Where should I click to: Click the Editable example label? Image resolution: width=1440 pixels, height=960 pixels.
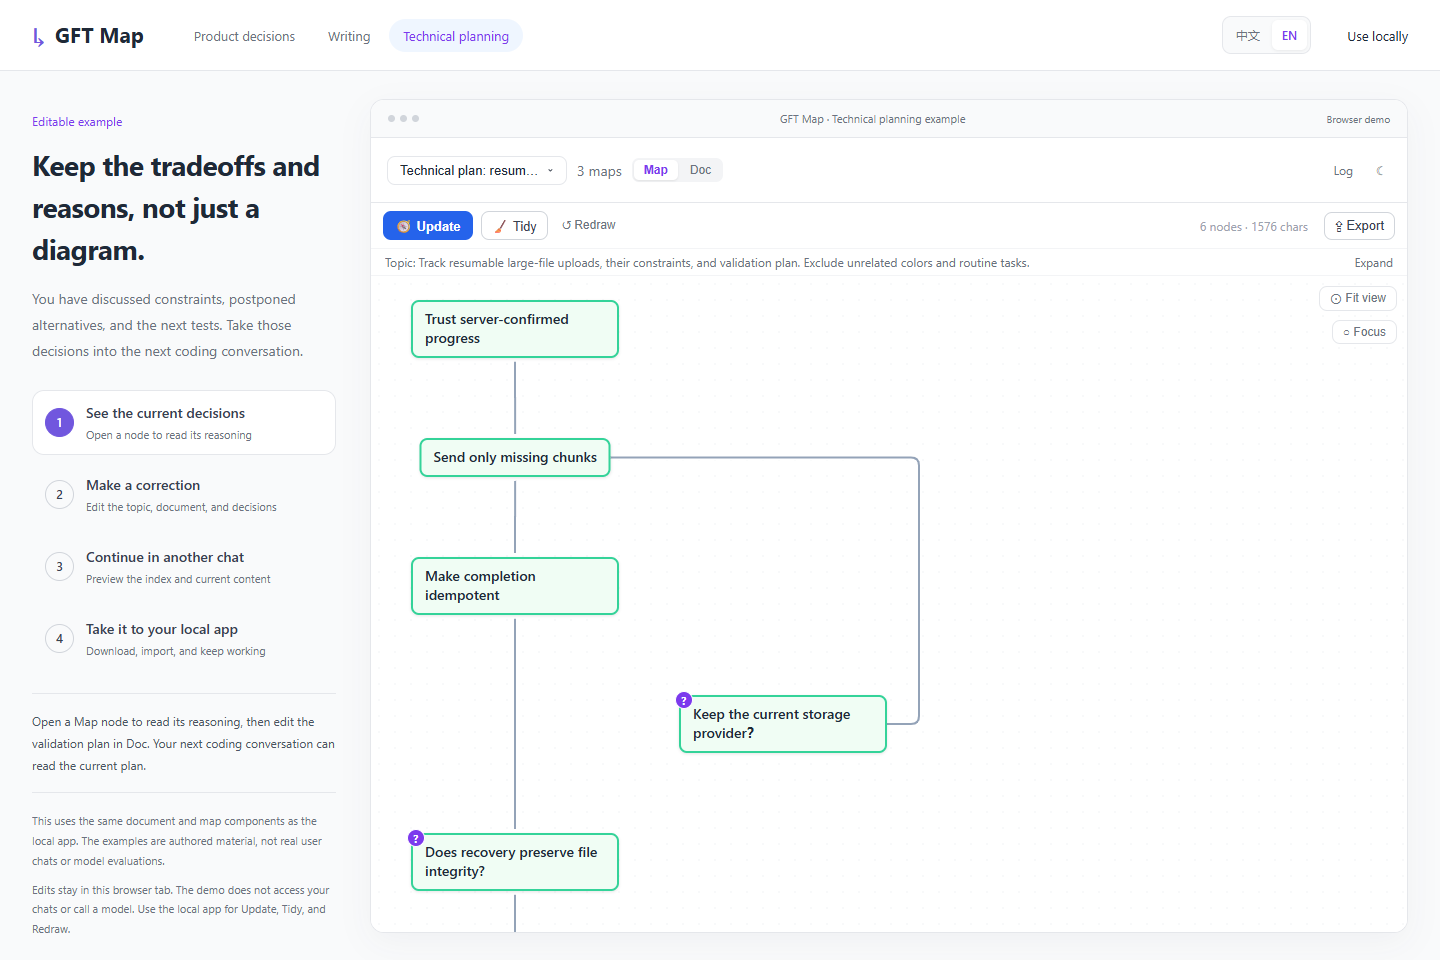77,122
